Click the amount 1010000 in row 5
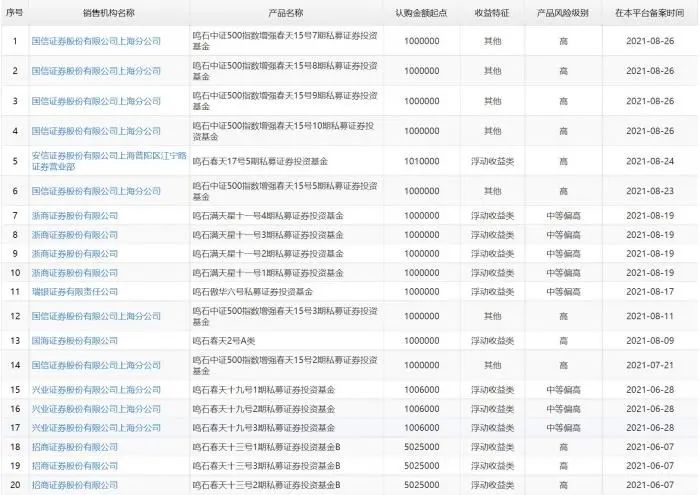This screenshot has height=495, width=700. point(421,161)
